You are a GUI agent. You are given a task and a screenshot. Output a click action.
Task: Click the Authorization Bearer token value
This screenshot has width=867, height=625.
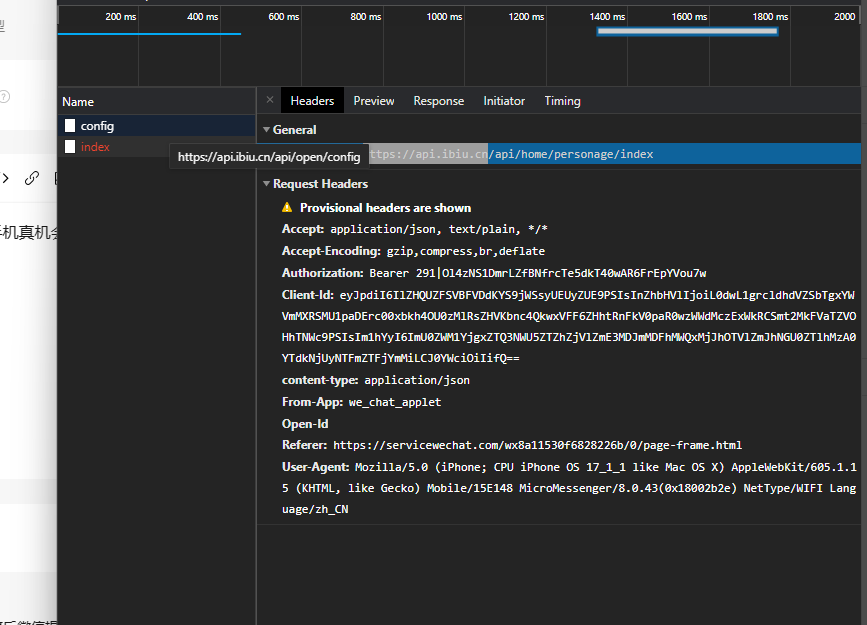click(x=537, y=273)
